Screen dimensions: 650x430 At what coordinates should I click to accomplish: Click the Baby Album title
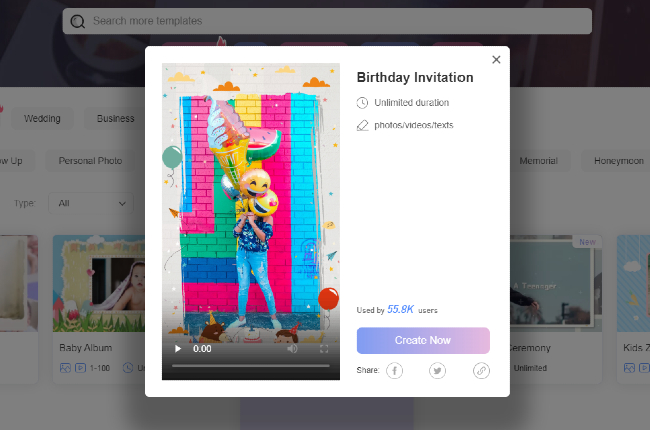[x=85, y=347]
